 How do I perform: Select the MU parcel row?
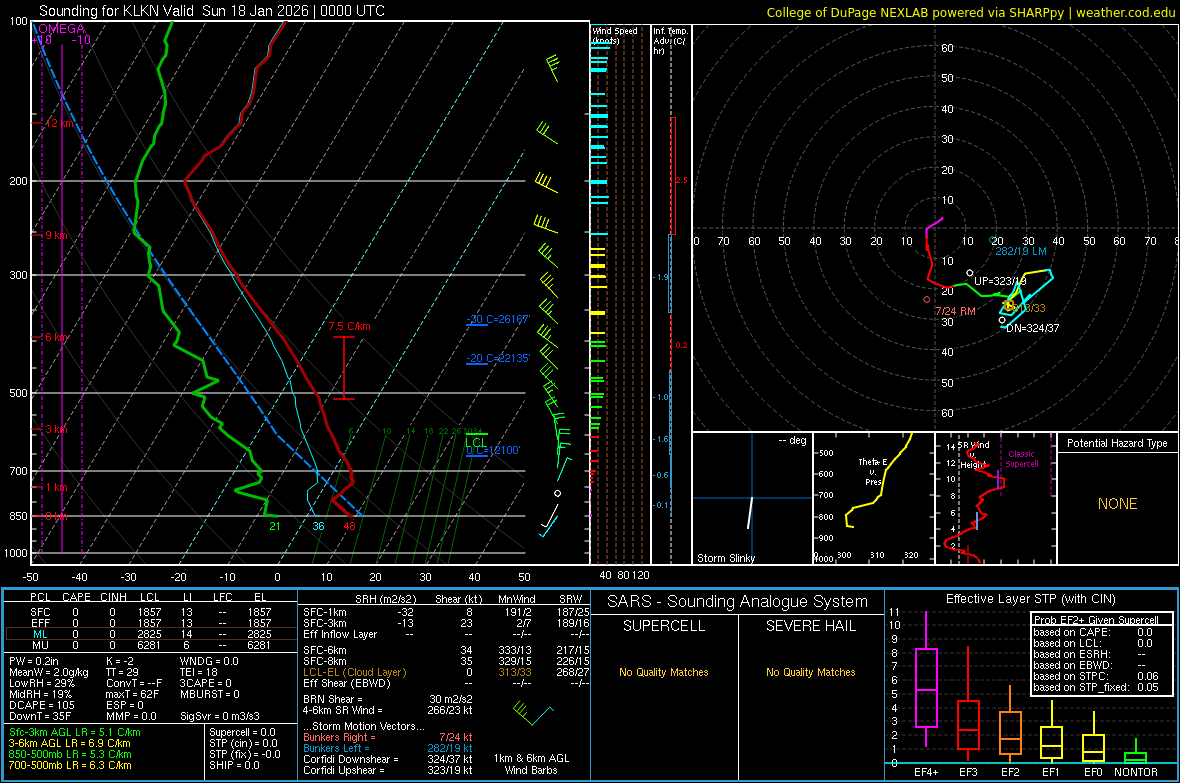click(x=149, y=645)
